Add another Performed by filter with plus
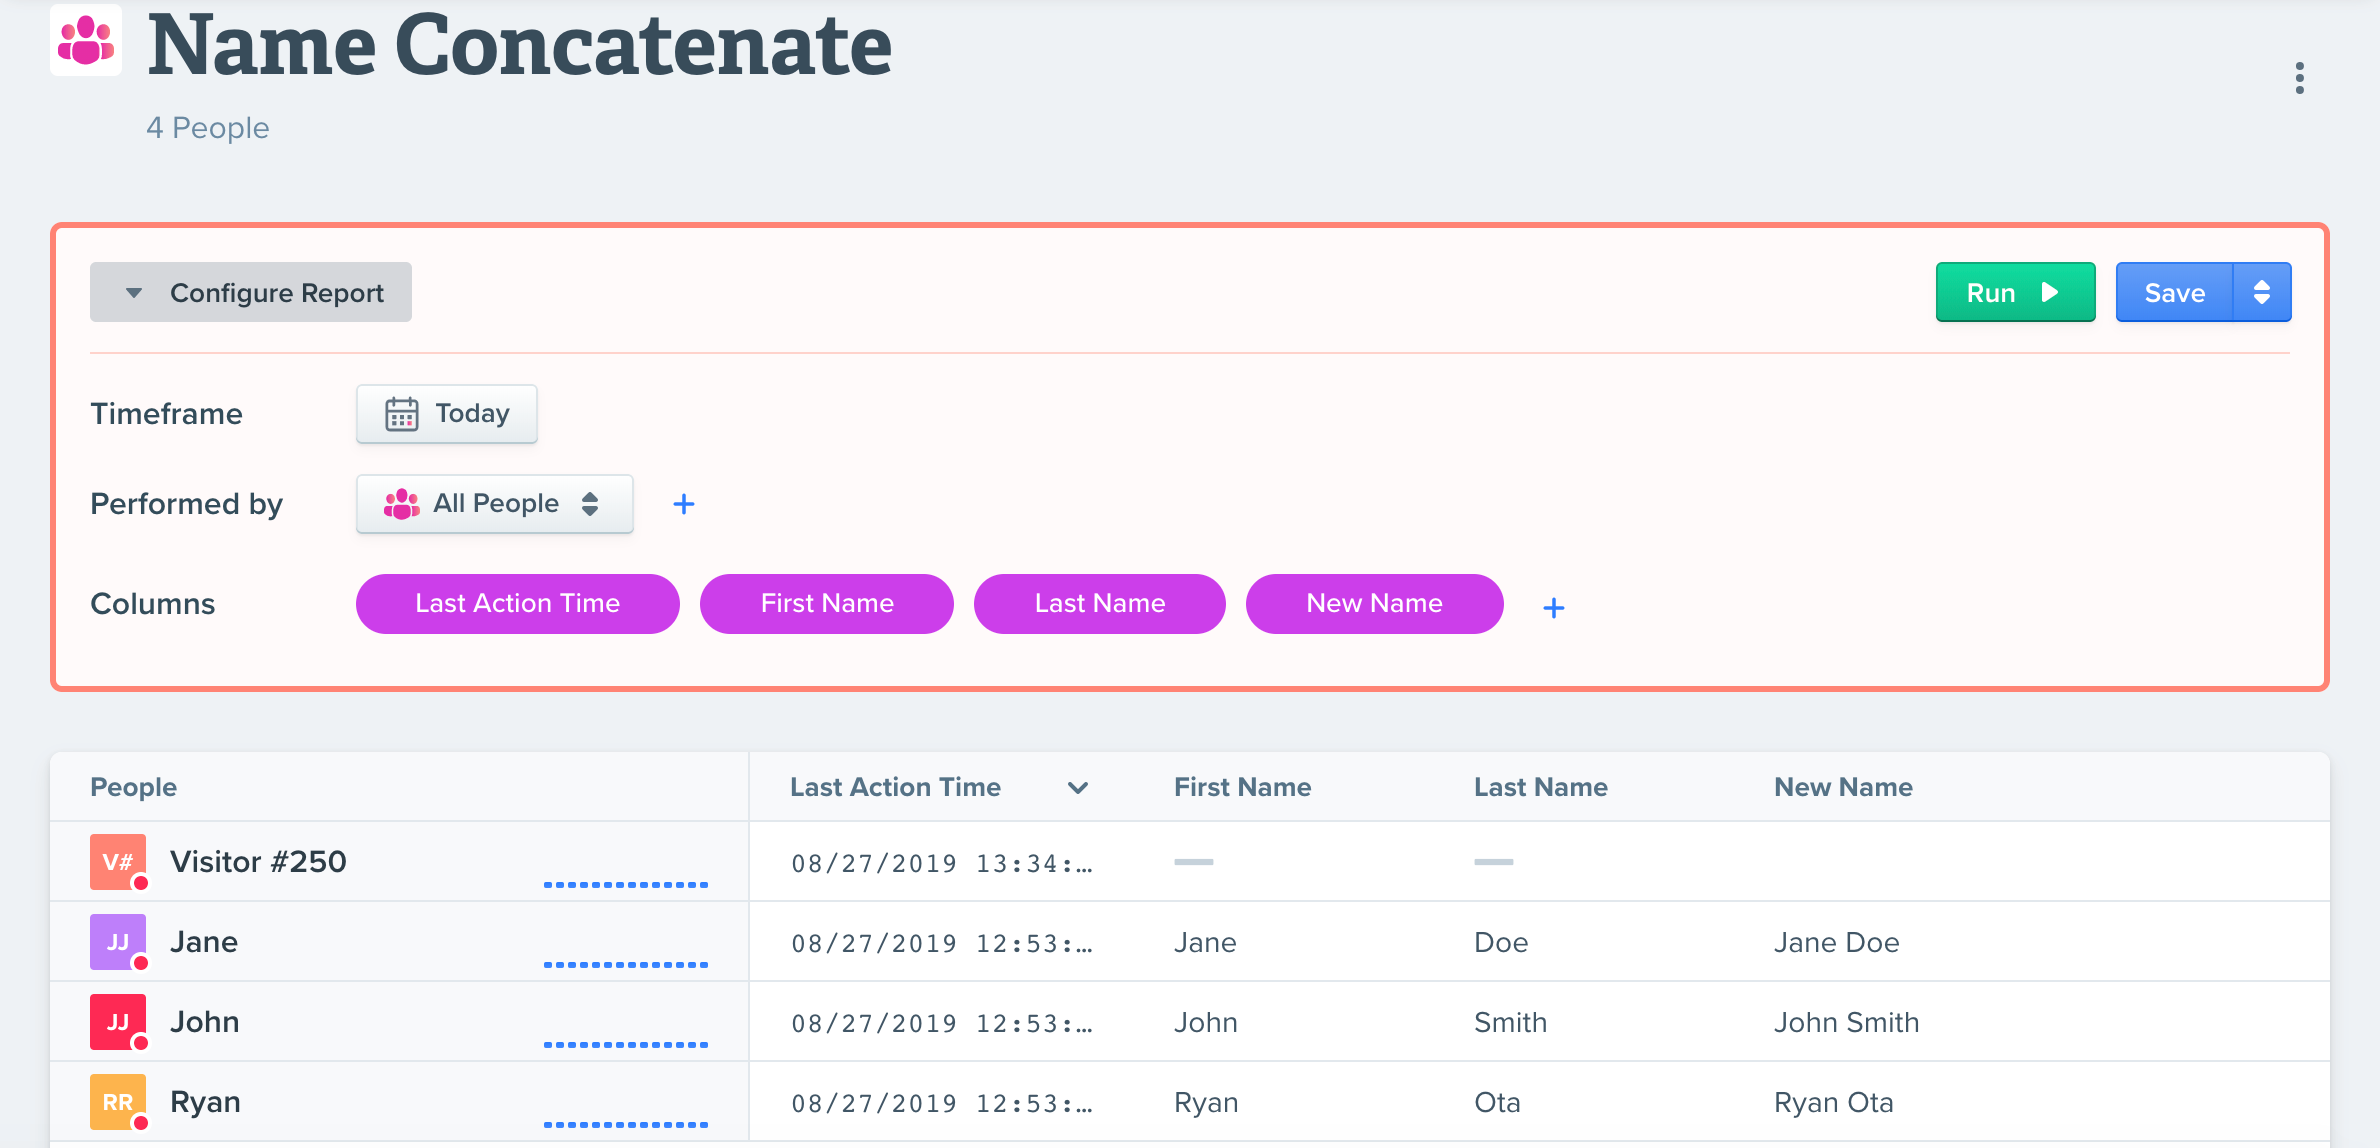The image size is (2380, 1148). click(x=684, y=504)
